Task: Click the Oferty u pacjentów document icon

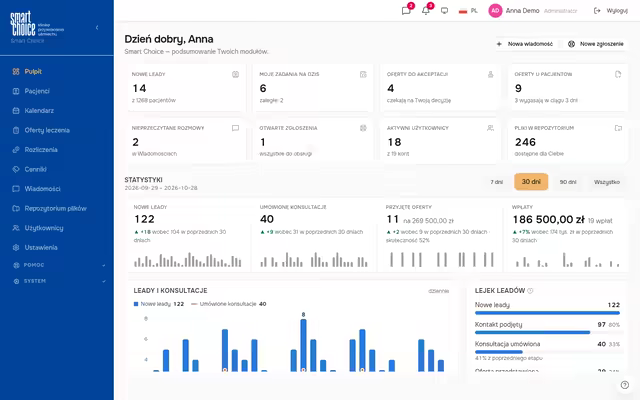Action: click(618, 74)
